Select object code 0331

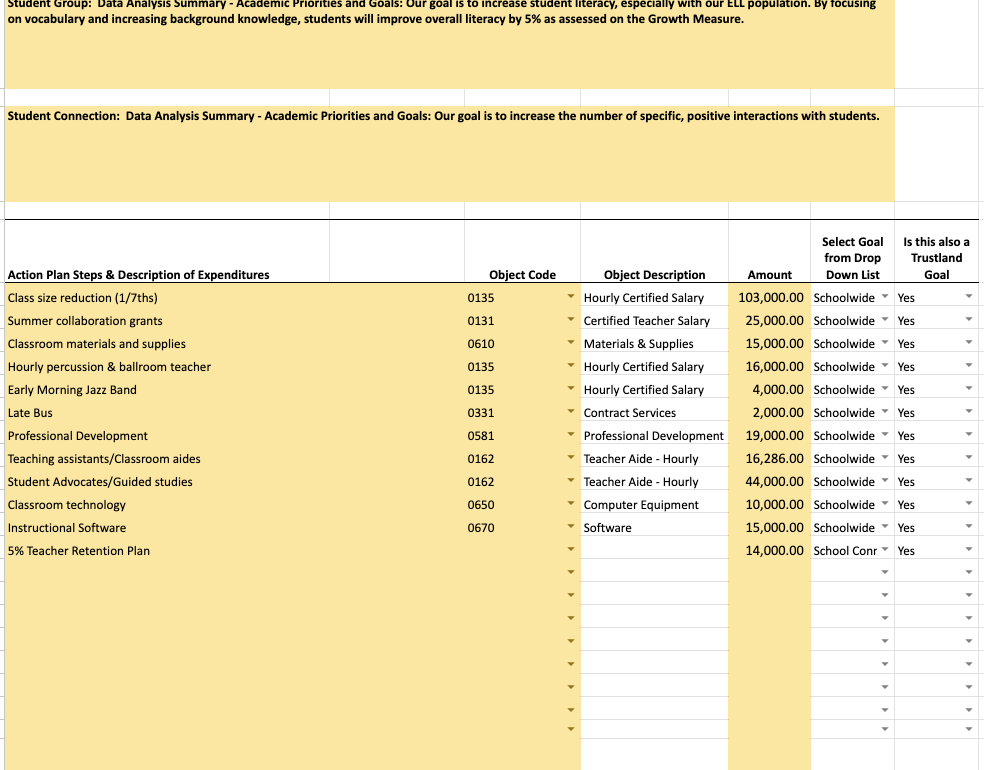(x=481, y=413)
